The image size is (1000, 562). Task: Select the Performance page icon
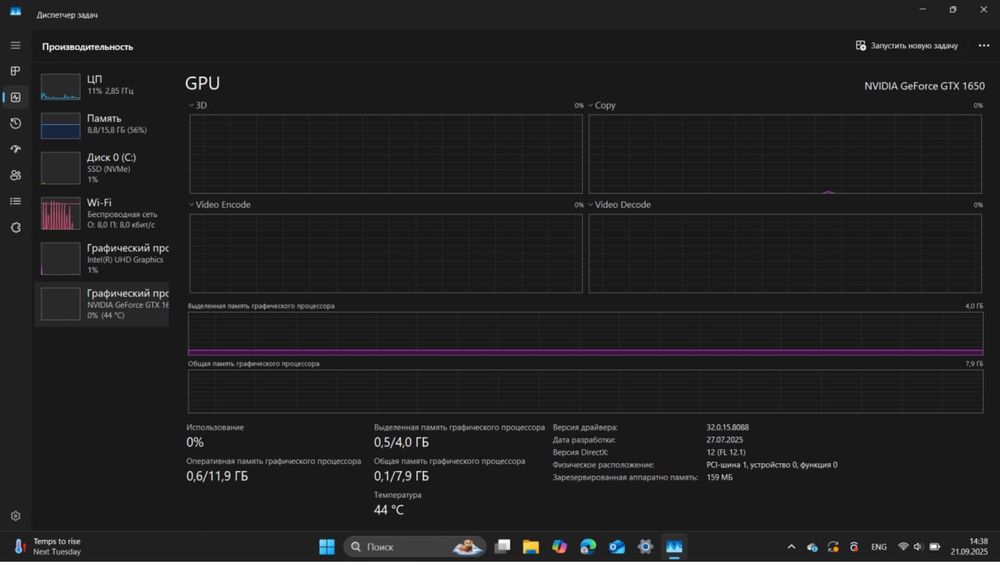tap(15, 97)
